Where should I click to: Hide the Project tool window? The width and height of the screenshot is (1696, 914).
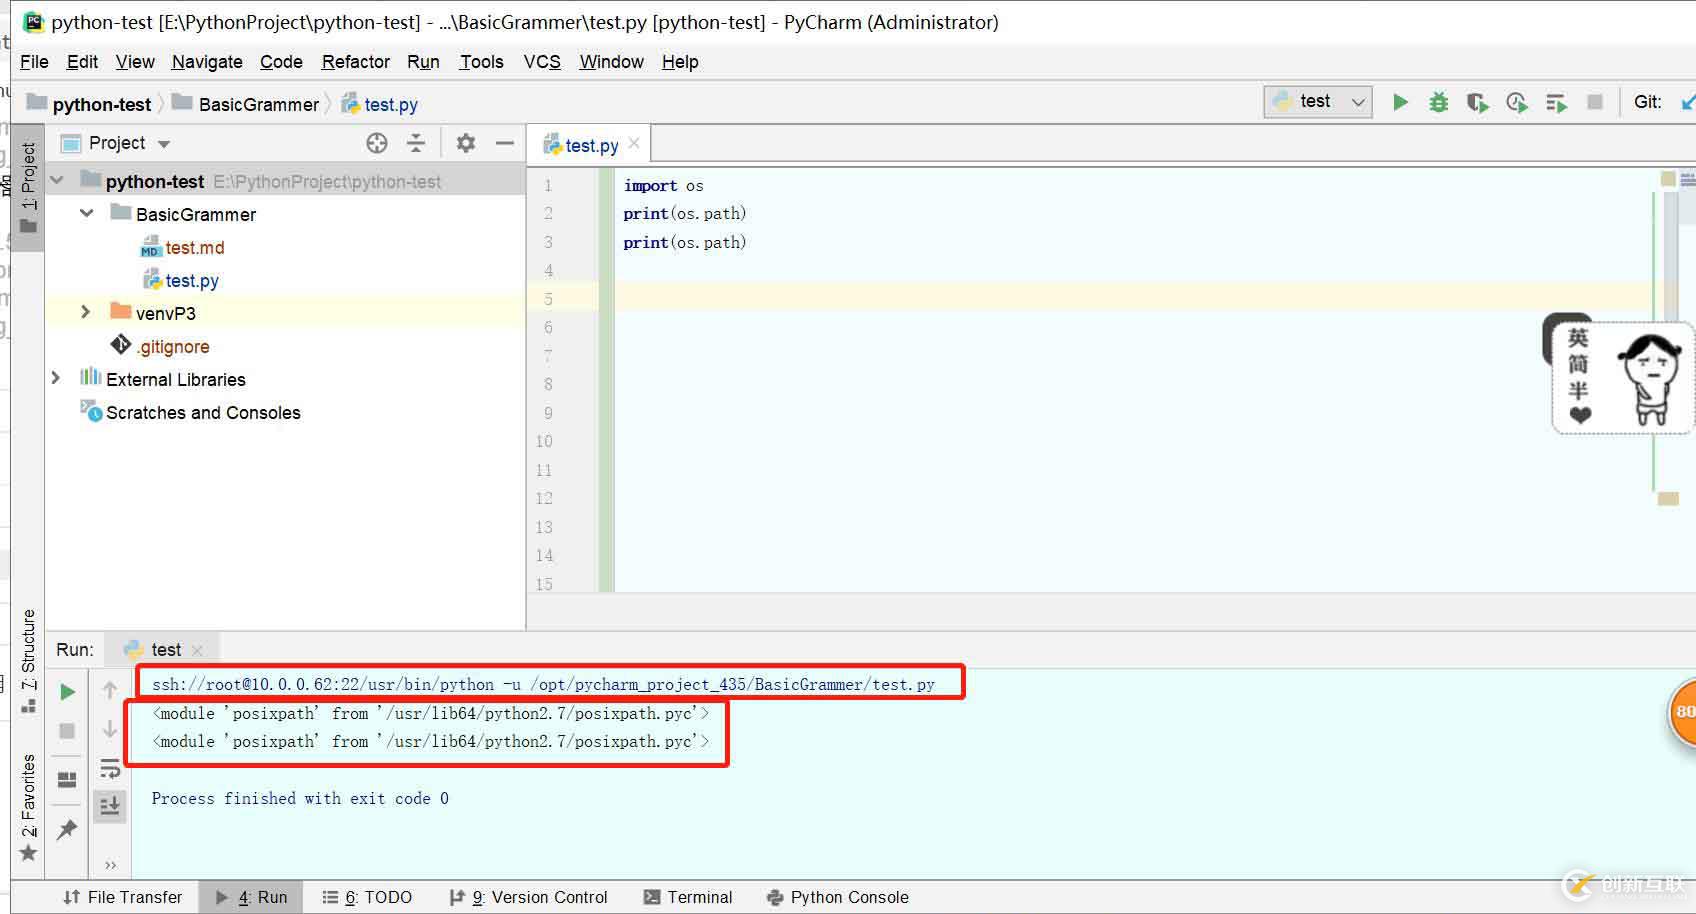pyautogui.click(x=505, y=143)
